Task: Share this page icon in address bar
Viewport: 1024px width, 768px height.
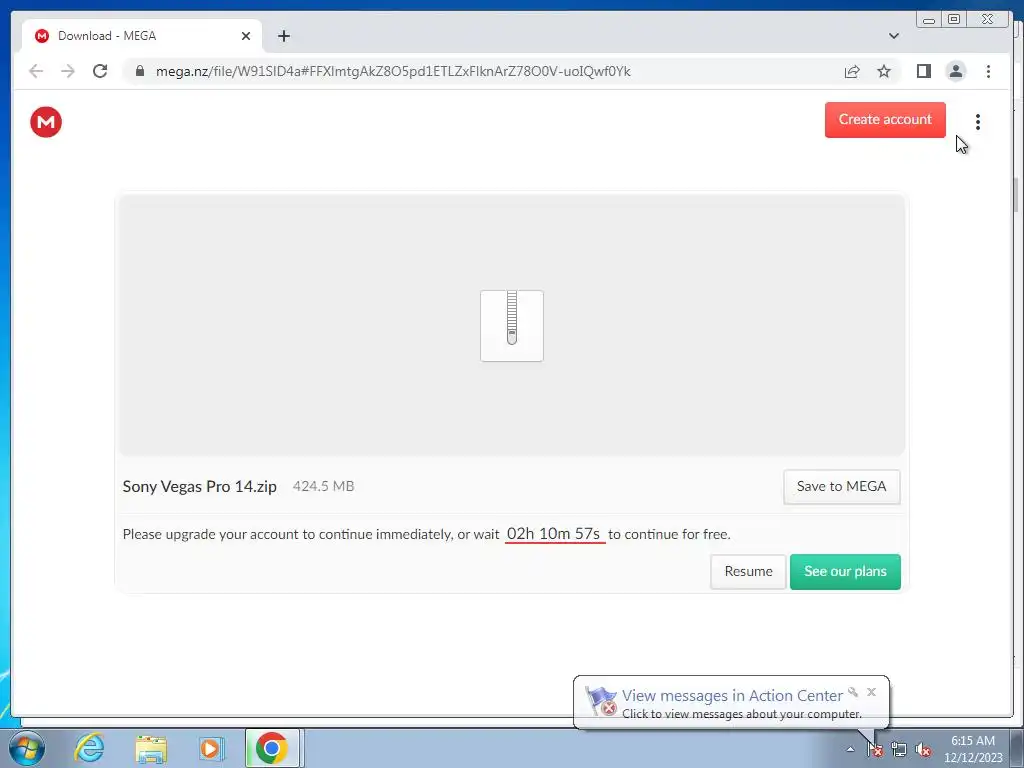Action: tap(852, 71)
